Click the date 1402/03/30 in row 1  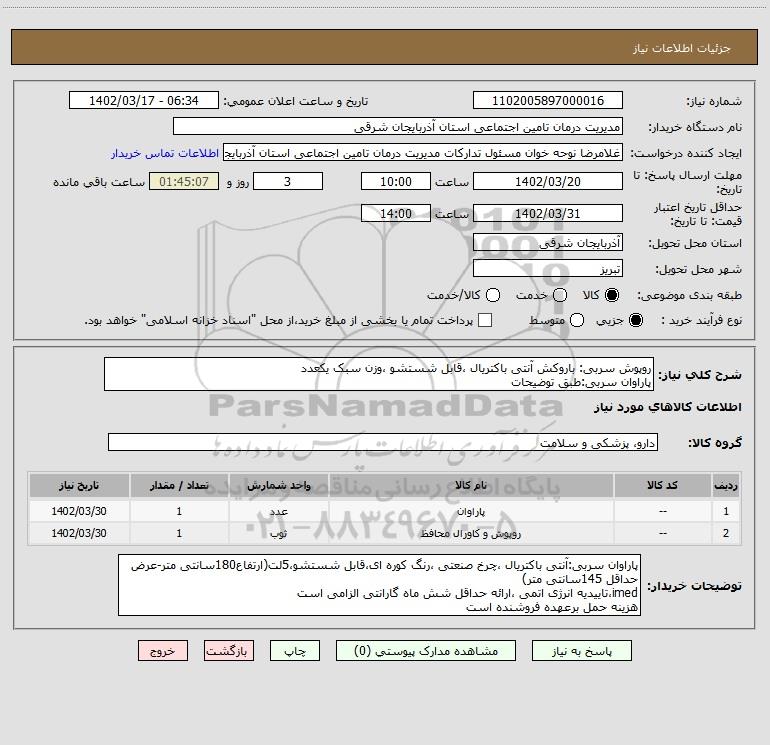(79, 511)
